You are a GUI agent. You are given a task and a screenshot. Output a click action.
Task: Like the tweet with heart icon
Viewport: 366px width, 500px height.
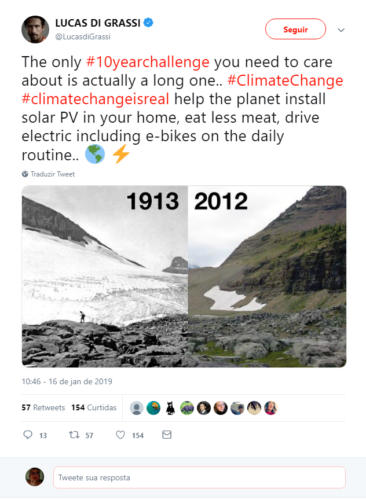[120, 435]
